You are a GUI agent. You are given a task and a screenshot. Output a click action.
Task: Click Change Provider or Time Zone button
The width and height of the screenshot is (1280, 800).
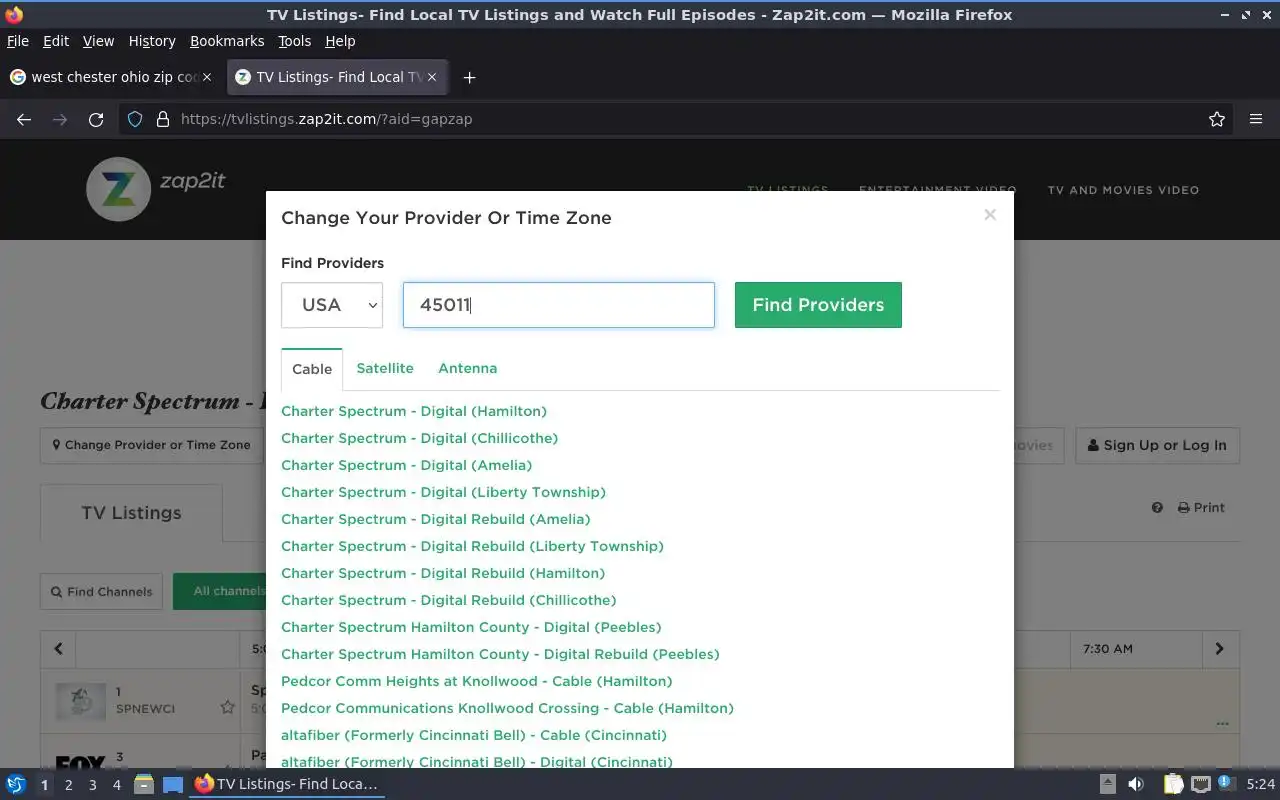pos(152,445)
